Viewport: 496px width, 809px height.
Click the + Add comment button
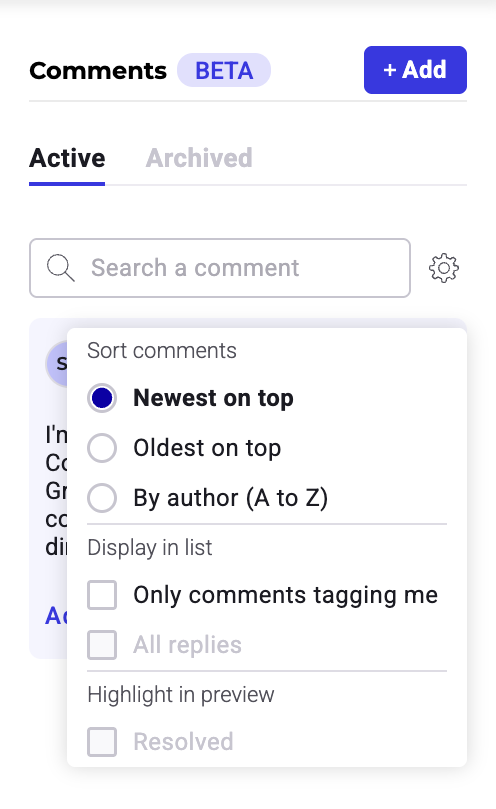(415, 70)
